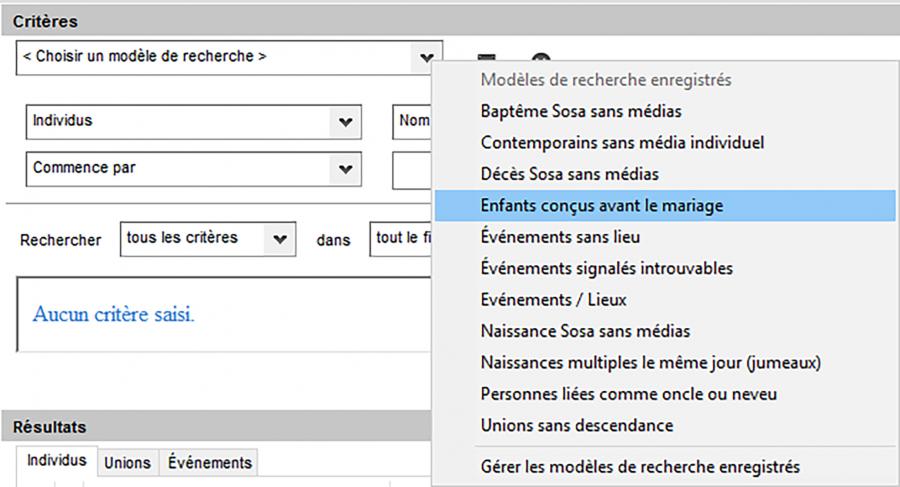Viewport: 900px width, 487px height.
Task: Switch to the Unions results tab
Action: click(127, 463)
